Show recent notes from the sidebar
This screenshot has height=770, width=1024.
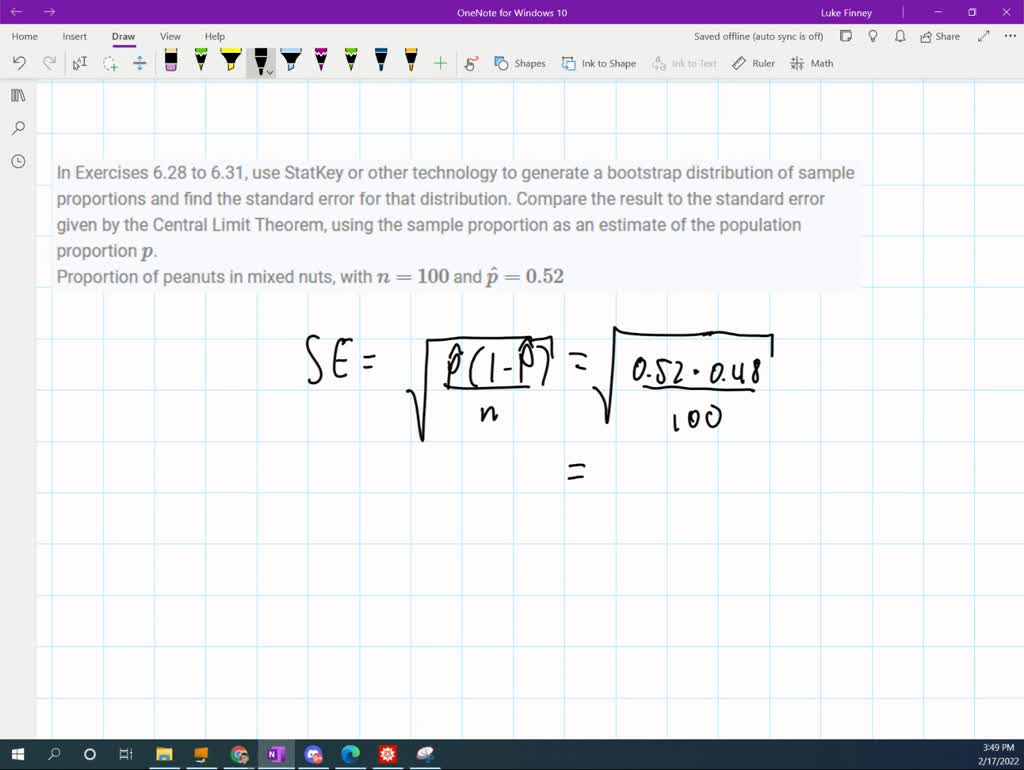18,161
